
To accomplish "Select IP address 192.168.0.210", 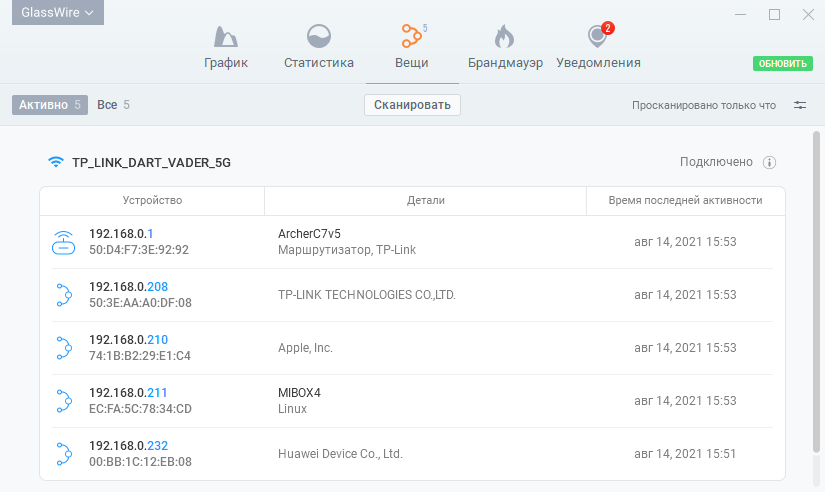I will [128, 340].
